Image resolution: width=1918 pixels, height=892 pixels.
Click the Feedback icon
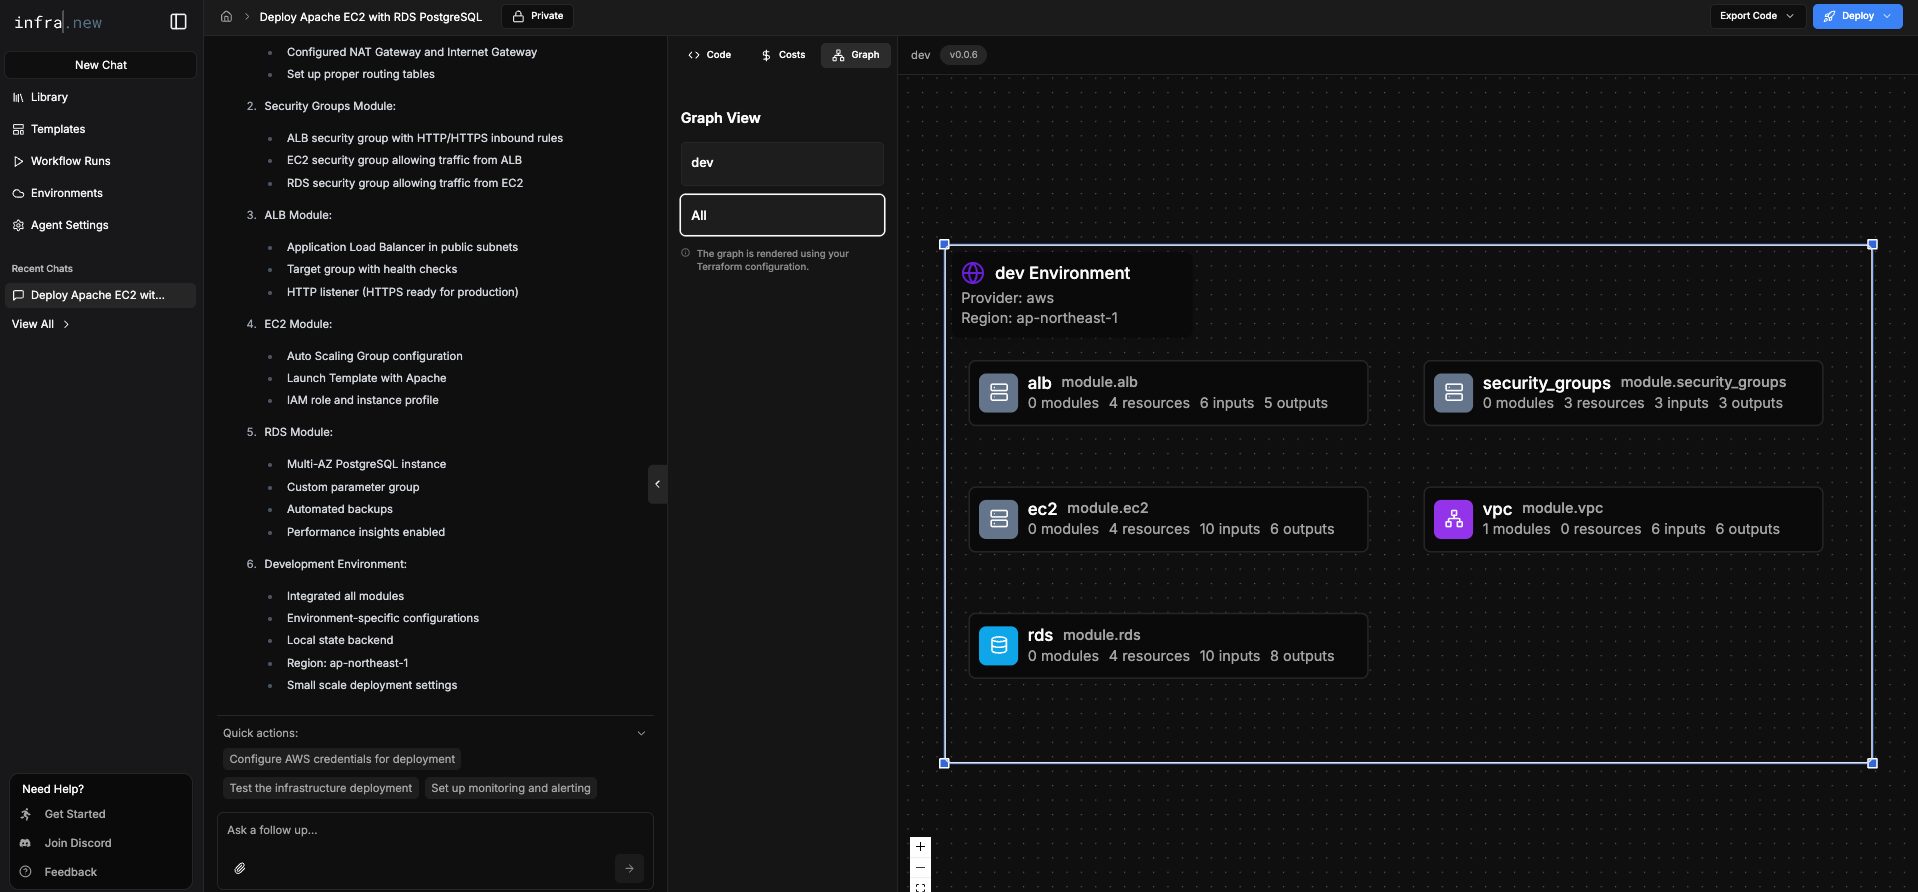pos(26,872)
